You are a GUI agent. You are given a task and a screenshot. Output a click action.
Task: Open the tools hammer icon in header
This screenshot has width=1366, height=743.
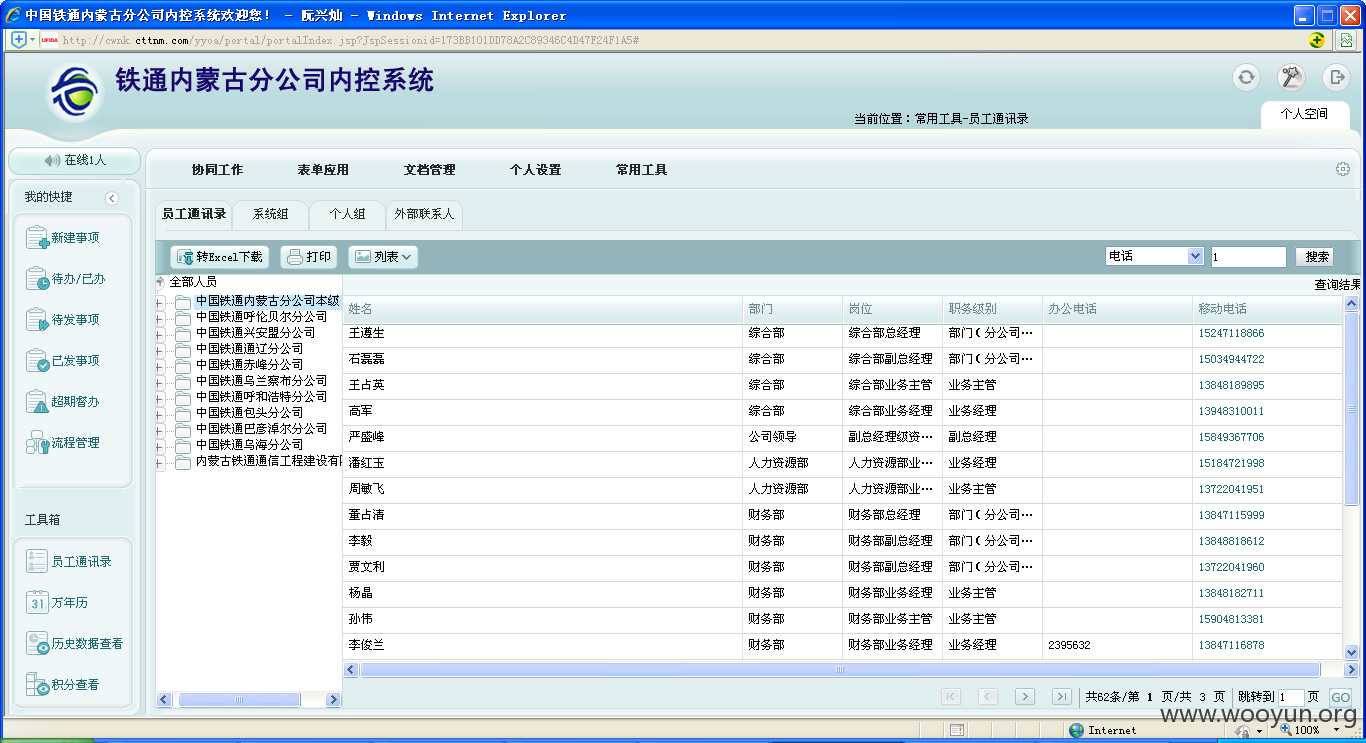click(1291, 77)
